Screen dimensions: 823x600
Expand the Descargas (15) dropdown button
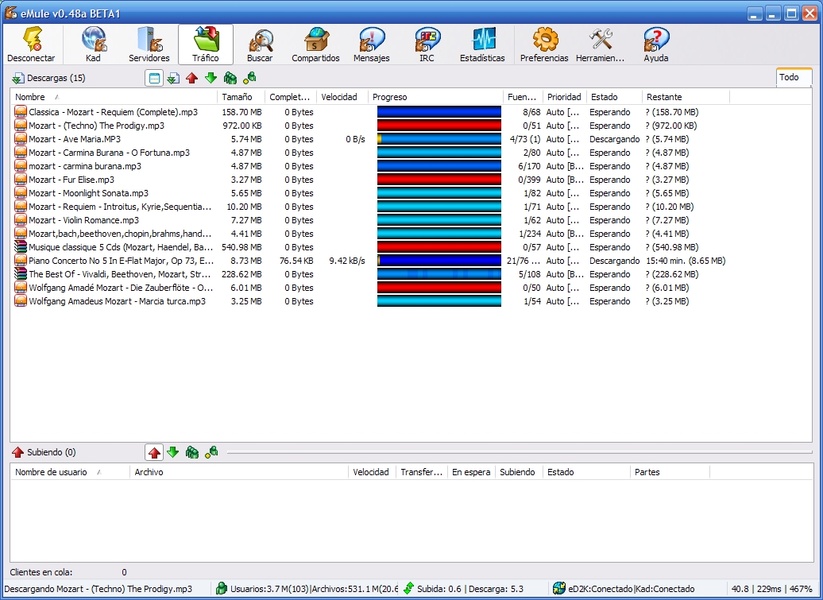coord(48,78)
